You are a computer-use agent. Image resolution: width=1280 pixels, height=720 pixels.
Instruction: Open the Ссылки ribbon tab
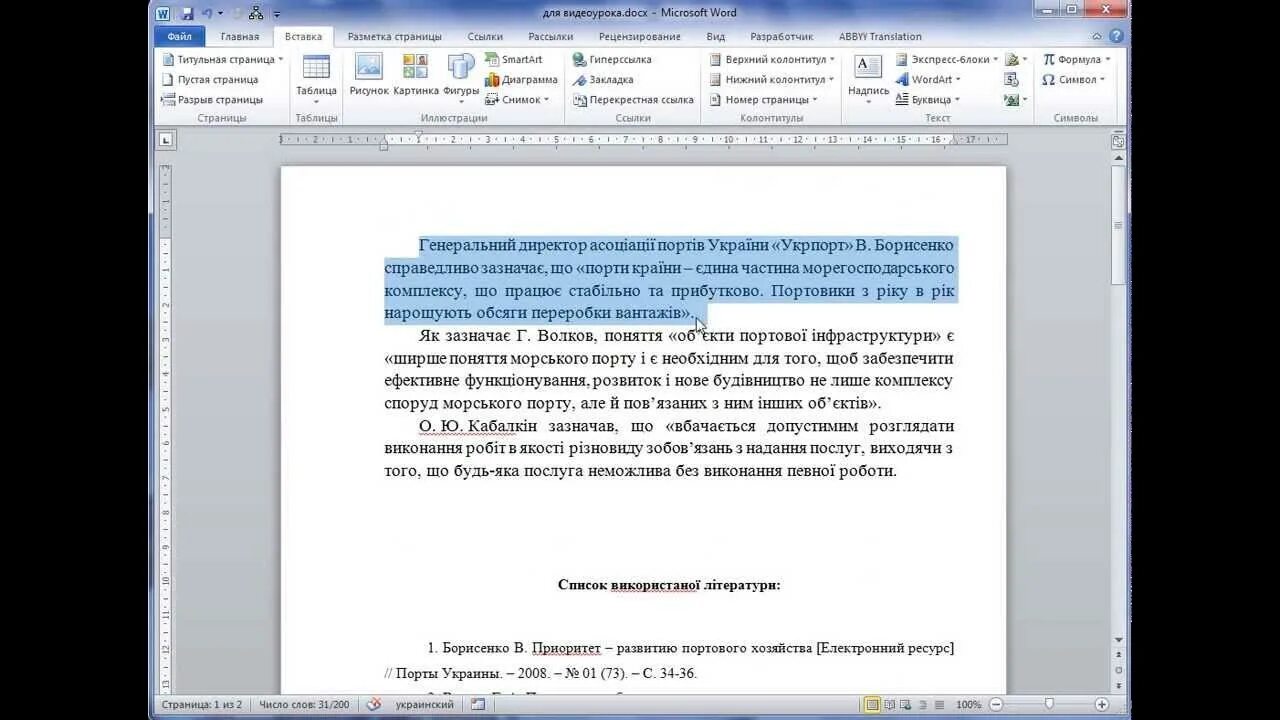[x=485, y=37]
